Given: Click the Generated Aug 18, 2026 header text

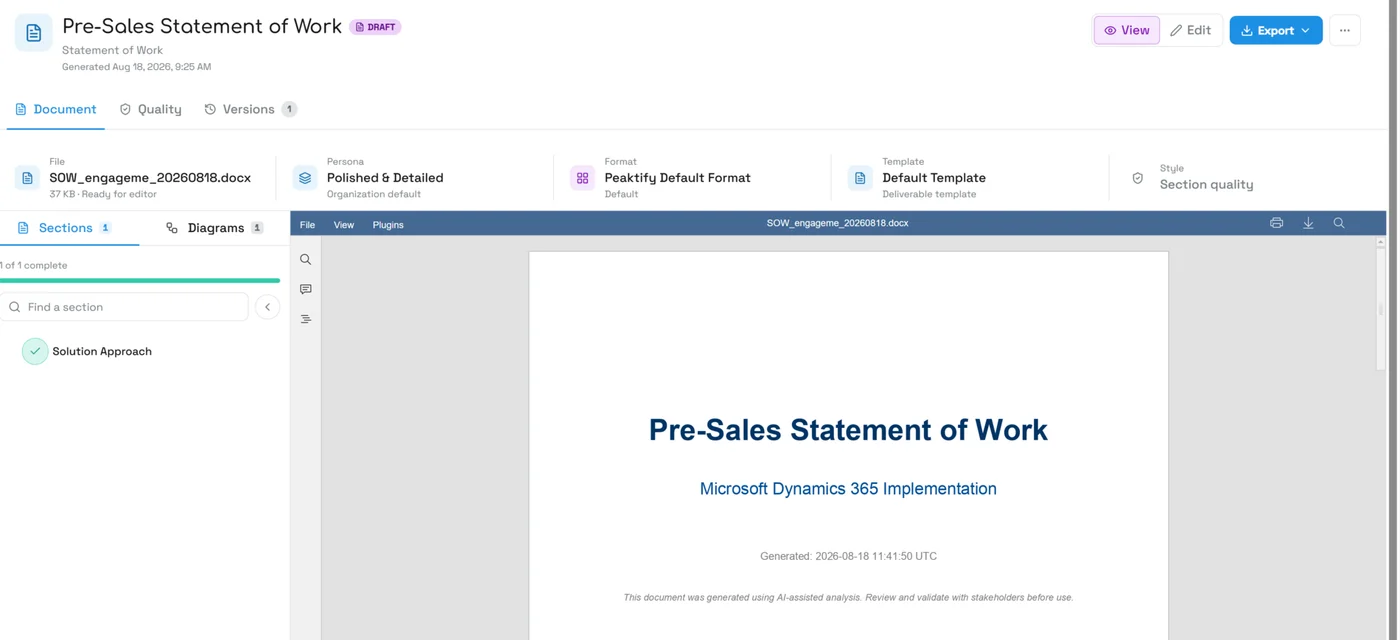Looking at the screenshot, I should pos(136,67).
